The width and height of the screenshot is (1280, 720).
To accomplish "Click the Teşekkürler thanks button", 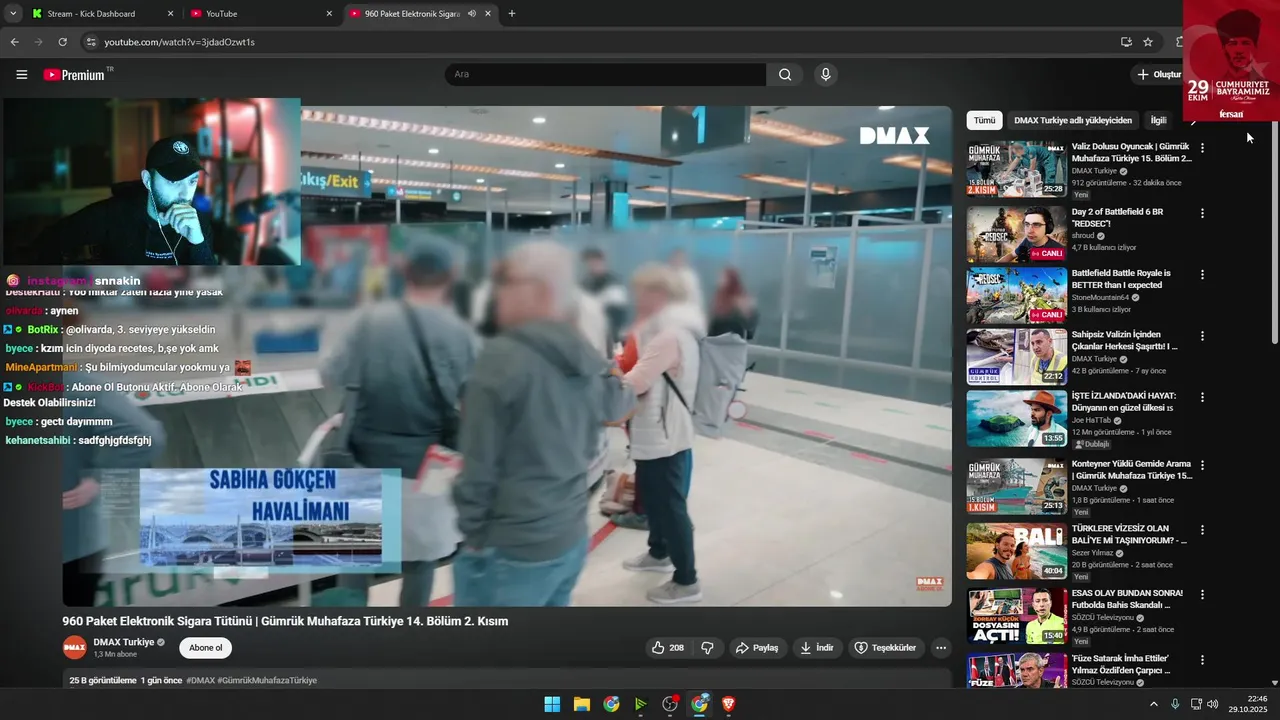I will click(x=885, y=648).
